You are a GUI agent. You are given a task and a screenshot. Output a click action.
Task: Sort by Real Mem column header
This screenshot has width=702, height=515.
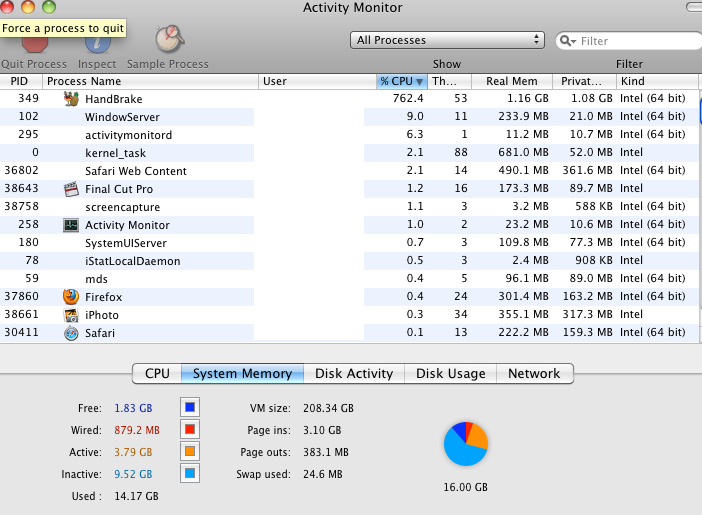coord(512,81)
